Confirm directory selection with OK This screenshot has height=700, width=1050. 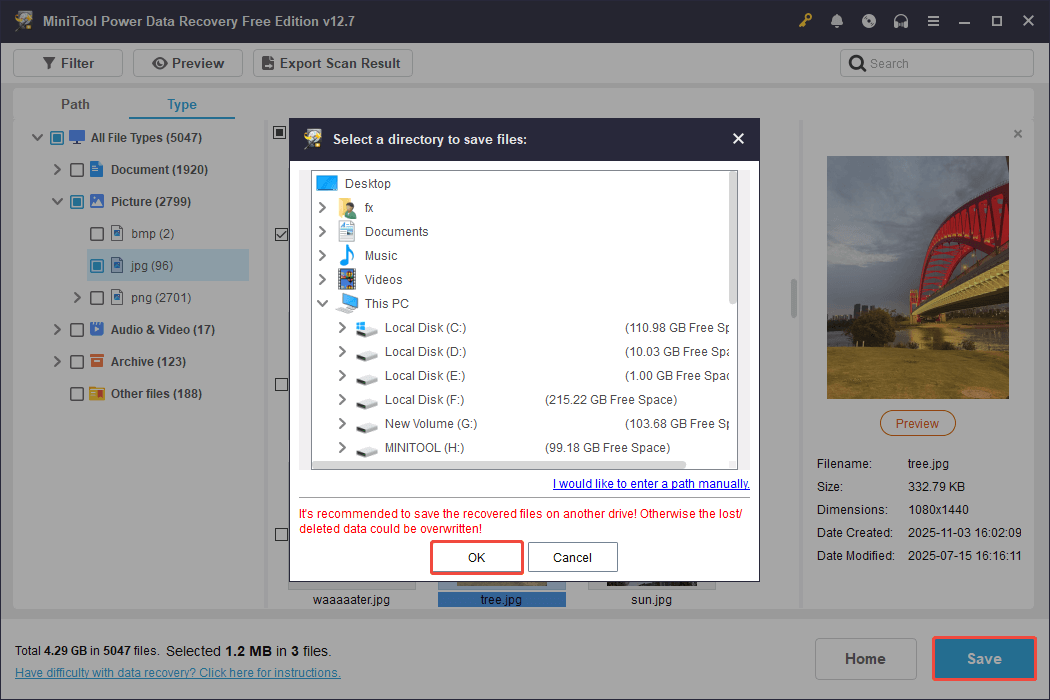(x=476, y=557)
